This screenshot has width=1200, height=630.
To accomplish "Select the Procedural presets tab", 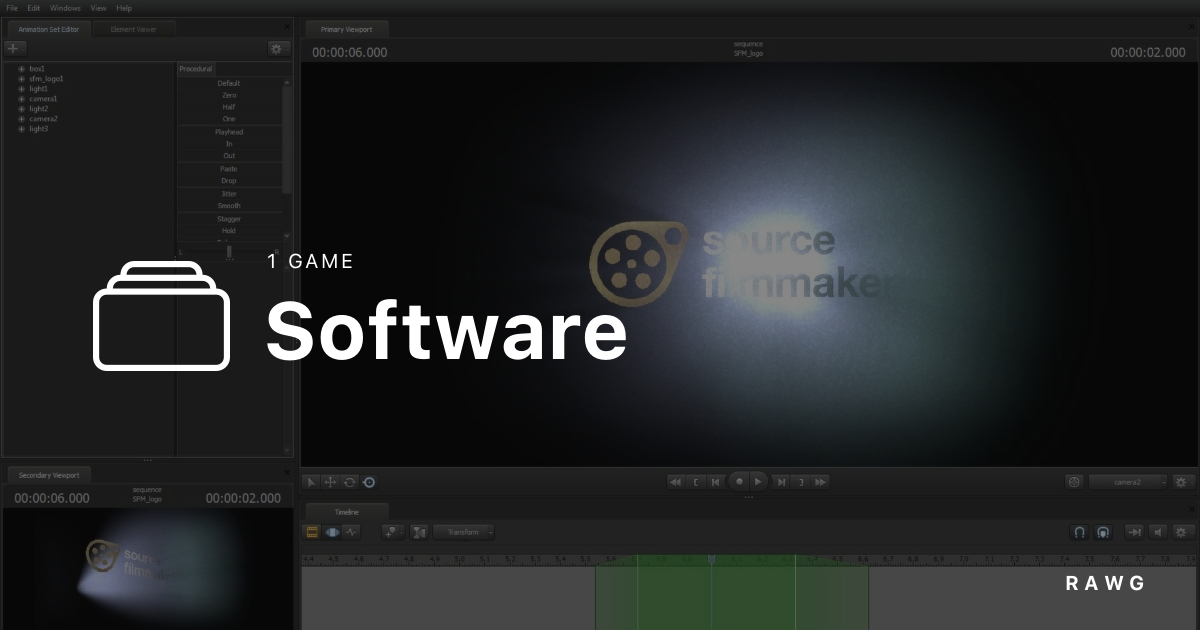I will coord(196,69).
